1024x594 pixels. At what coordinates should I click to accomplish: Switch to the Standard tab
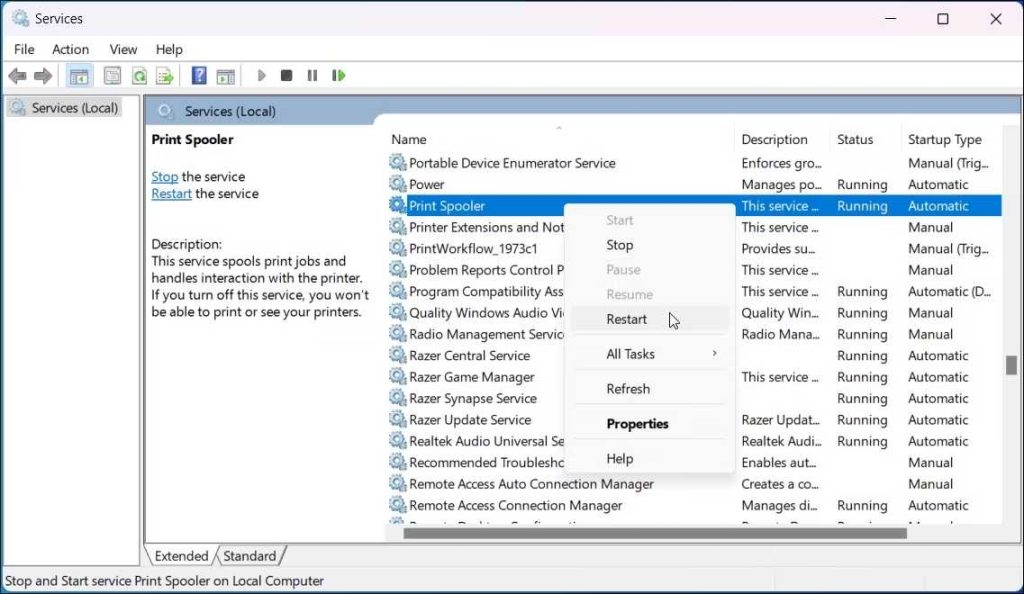coord(249,556)
